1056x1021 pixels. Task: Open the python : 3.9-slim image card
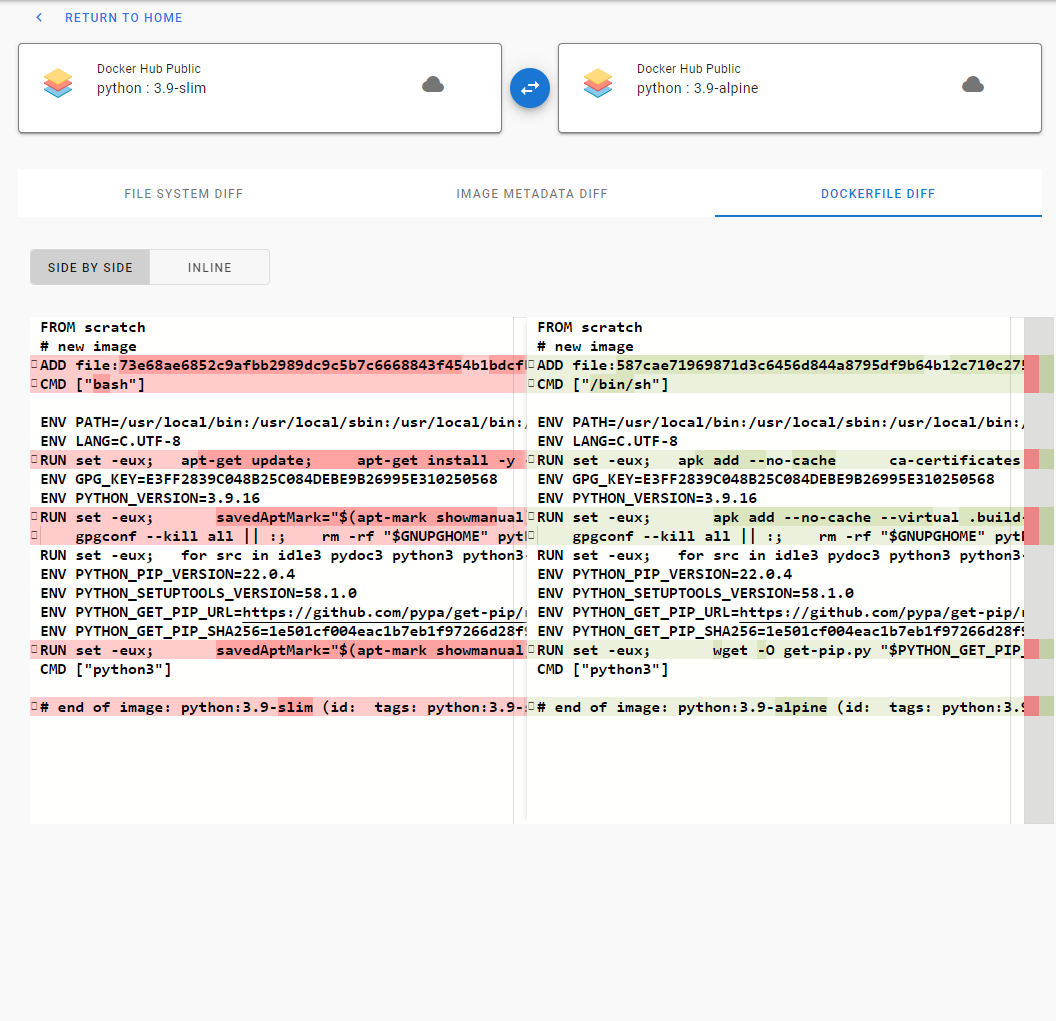[260, 88]
